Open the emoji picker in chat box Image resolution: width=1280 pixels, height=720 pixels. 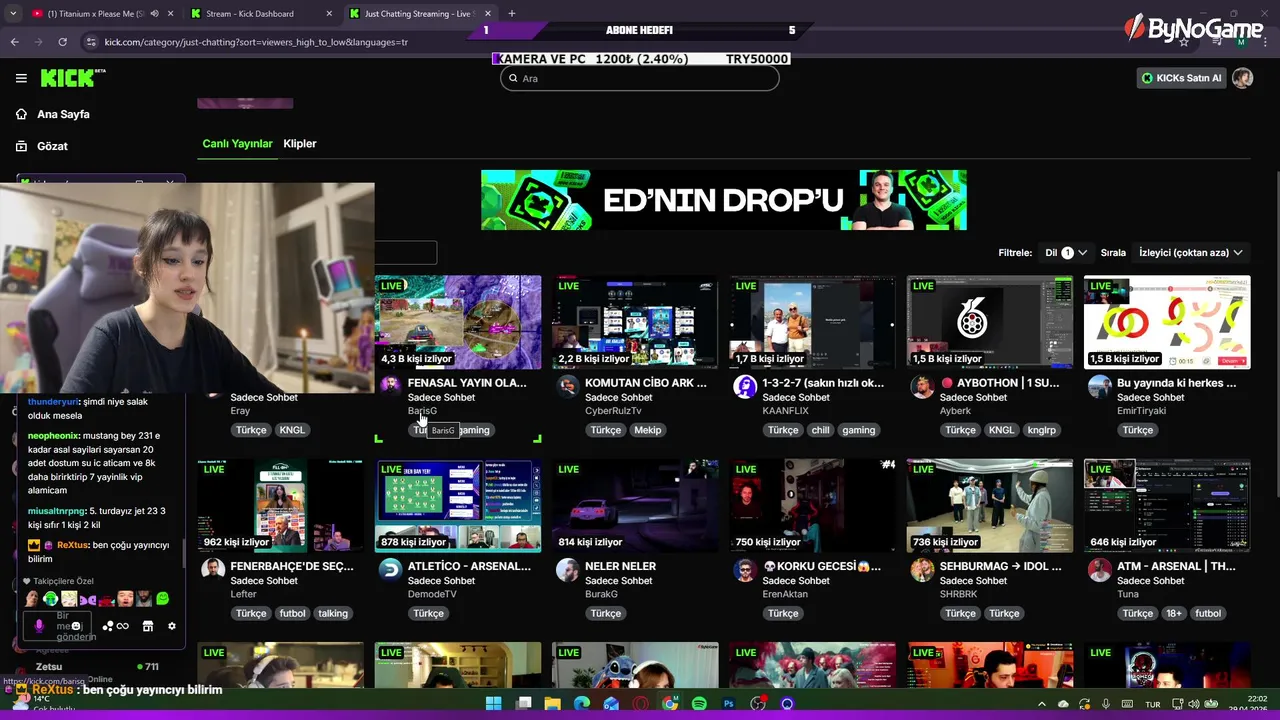(76, 626)
